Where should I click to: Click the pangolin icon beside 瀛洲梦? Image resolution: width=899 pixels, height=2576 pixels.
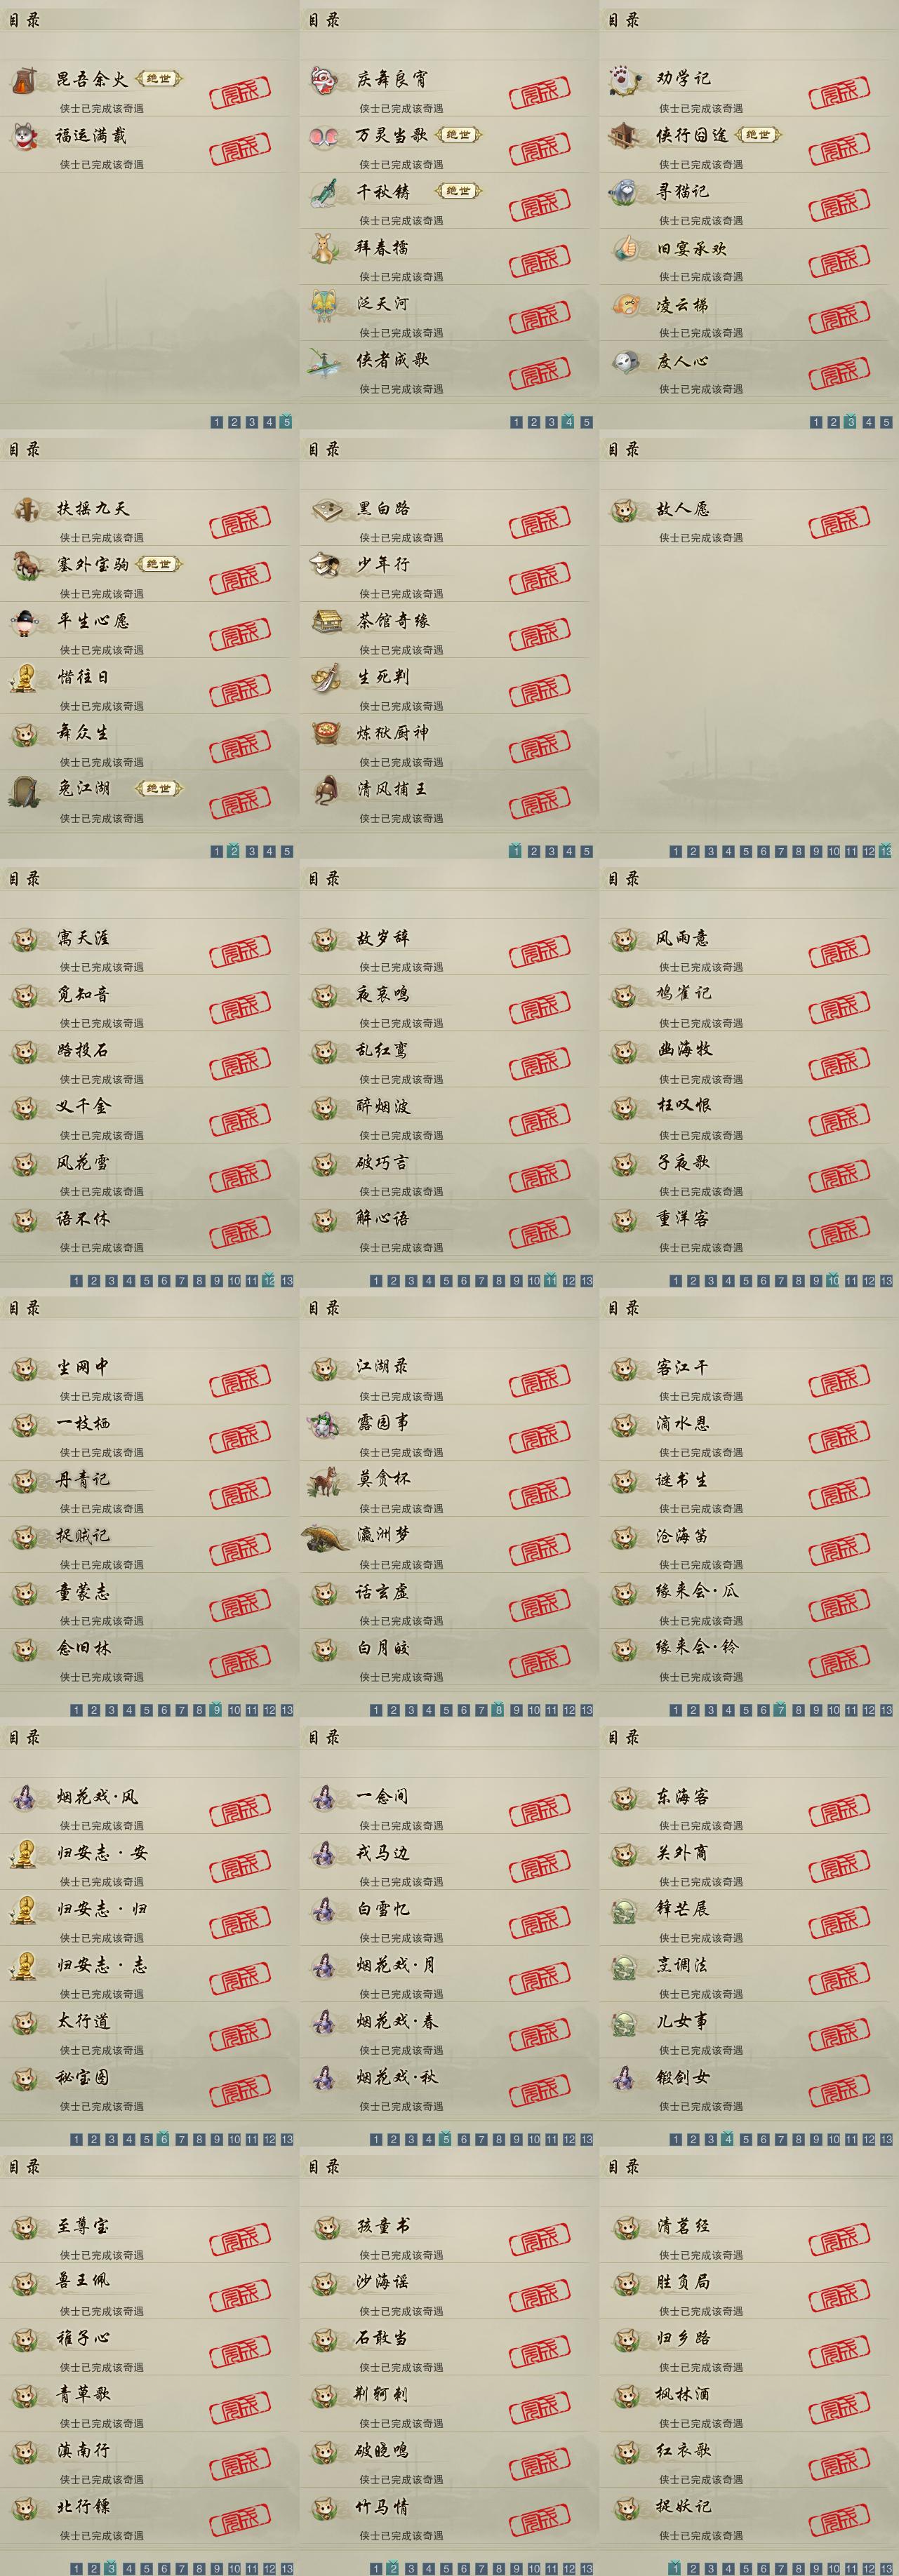(x=326, y=1537)
